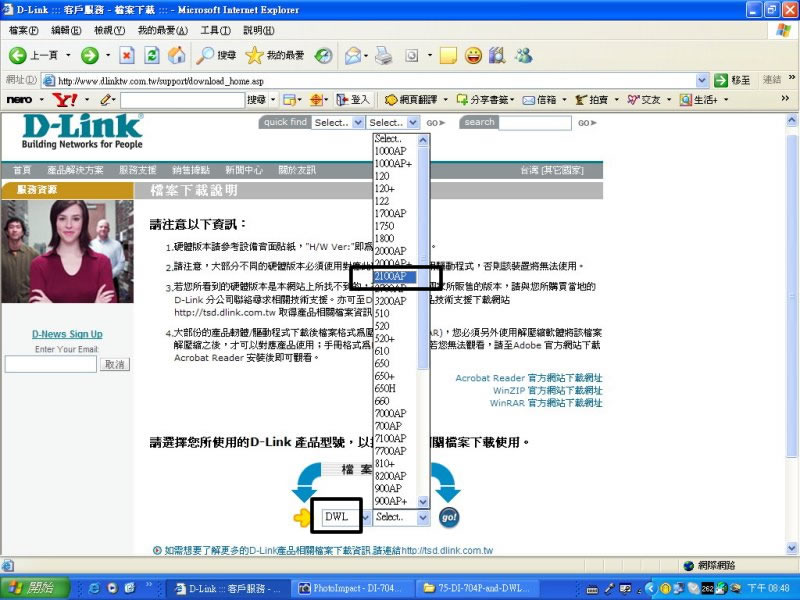Expand 網頁翻譯 dropdown arrow

[x=445, y=99]
